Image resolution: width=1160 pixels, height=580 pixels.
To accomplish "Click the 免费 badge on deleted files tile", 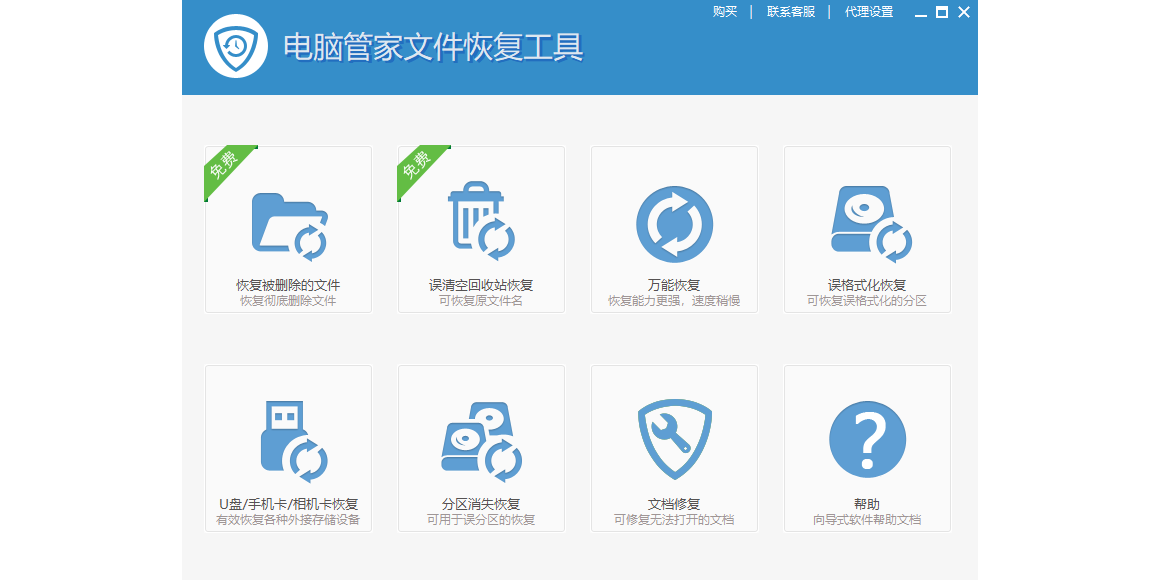I will click(223, 165).
